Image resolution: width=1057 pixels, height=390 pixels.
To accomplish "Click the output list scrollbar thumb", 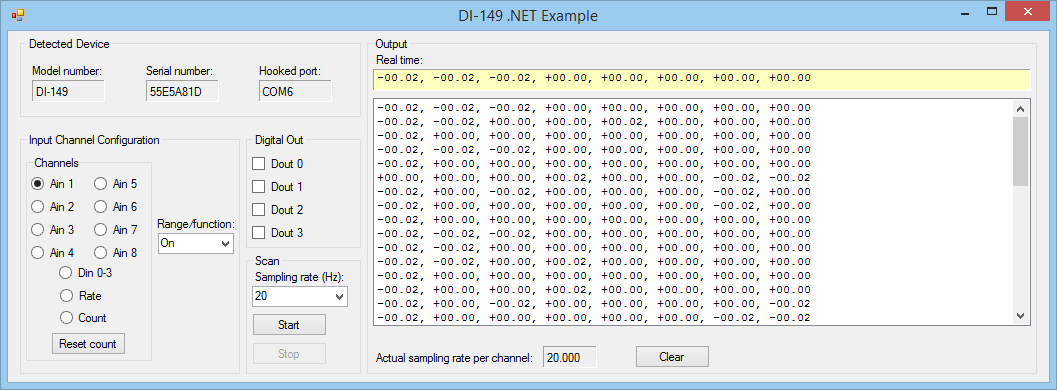I will [1020, 151].
